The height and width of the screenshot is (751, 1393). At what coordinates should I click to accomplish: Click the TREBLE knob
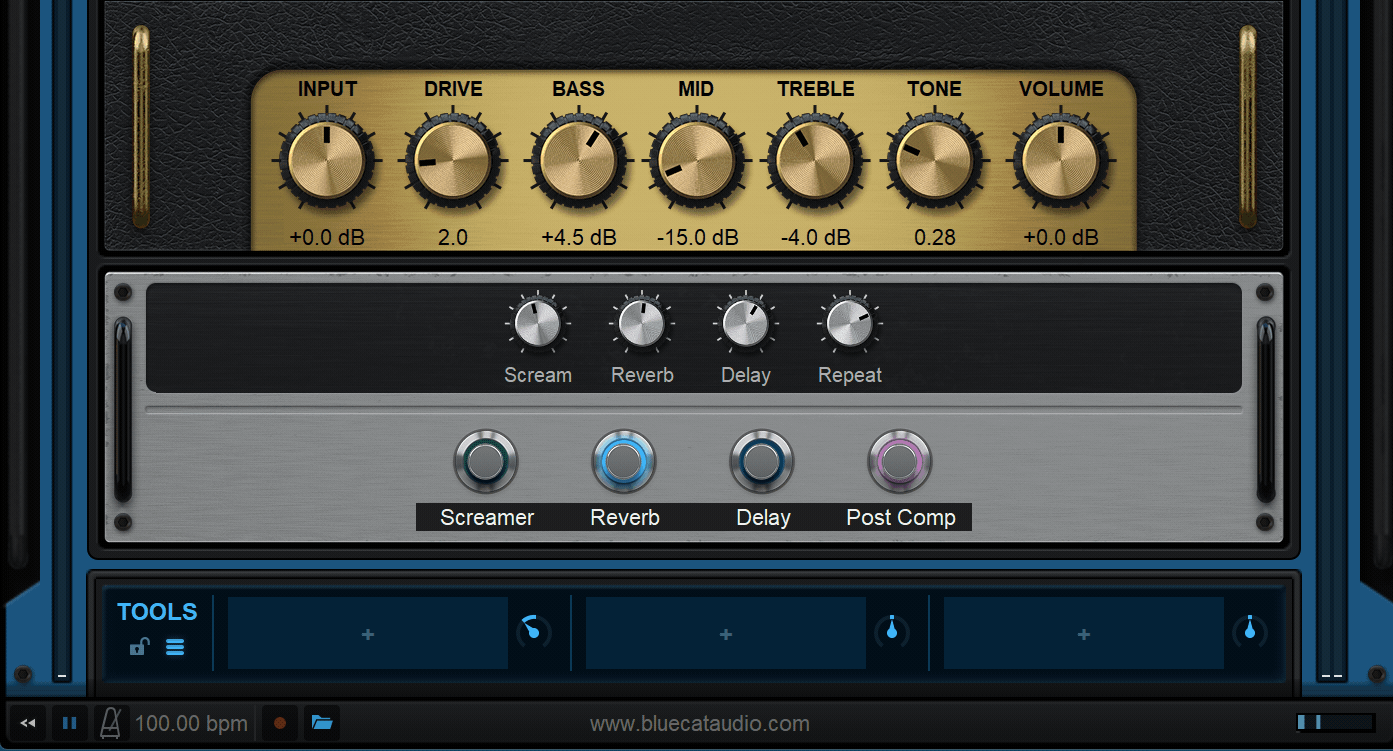tap(815, 161)
